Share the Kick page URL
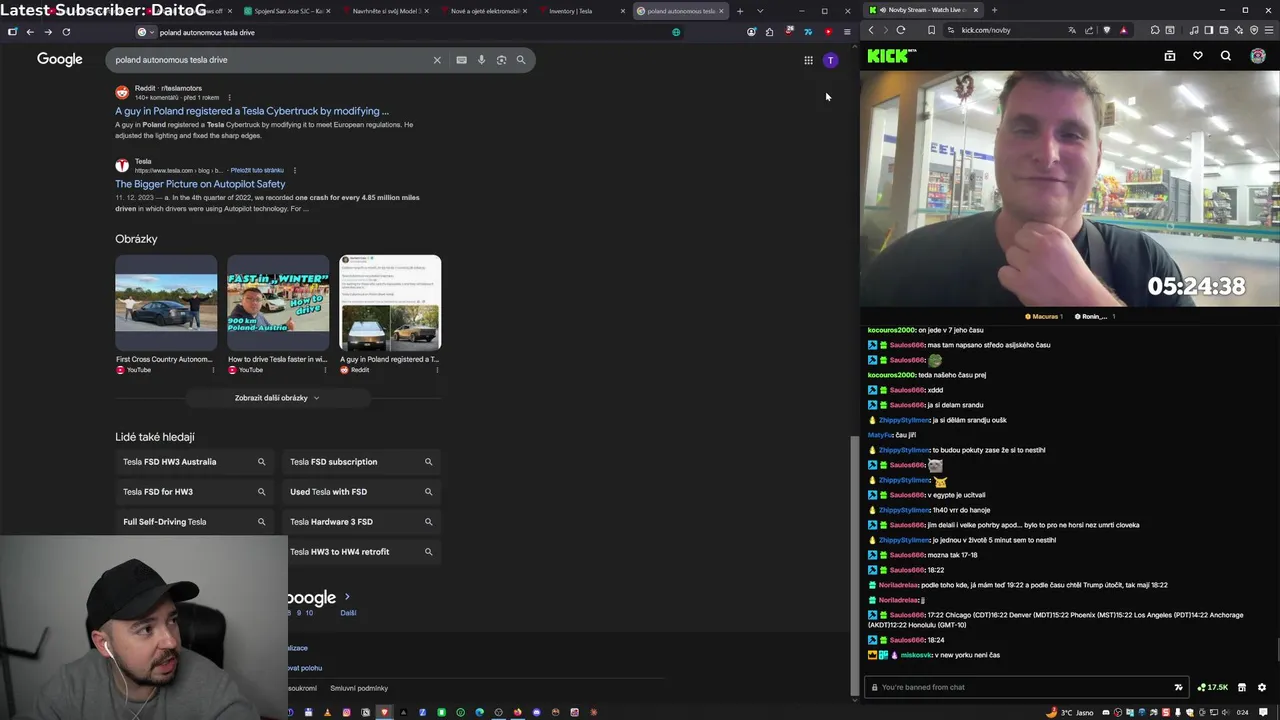Image resolution: width=1280 pixels, height=720 pixels. (x=1089, y=30)
